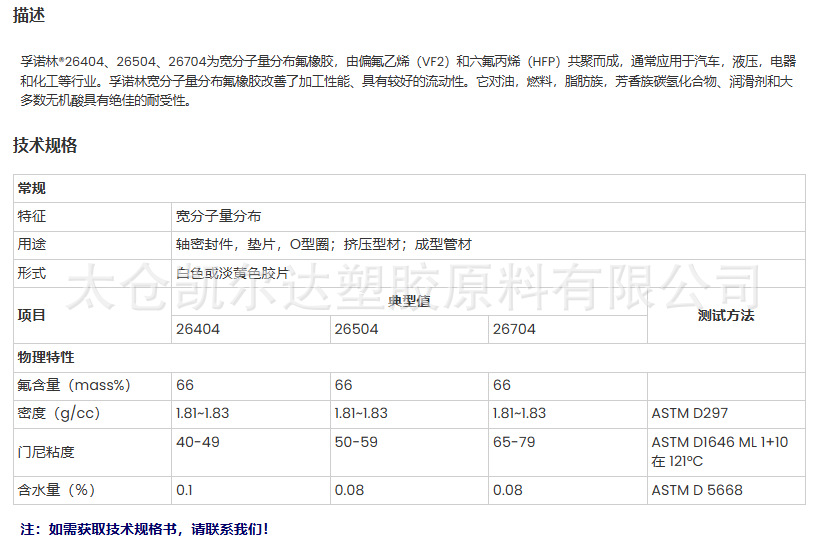Click the 50-59 Mooney viscosity value
This screenshot has height=555, width=827.
pyautogui.click(x=357, y=442)
